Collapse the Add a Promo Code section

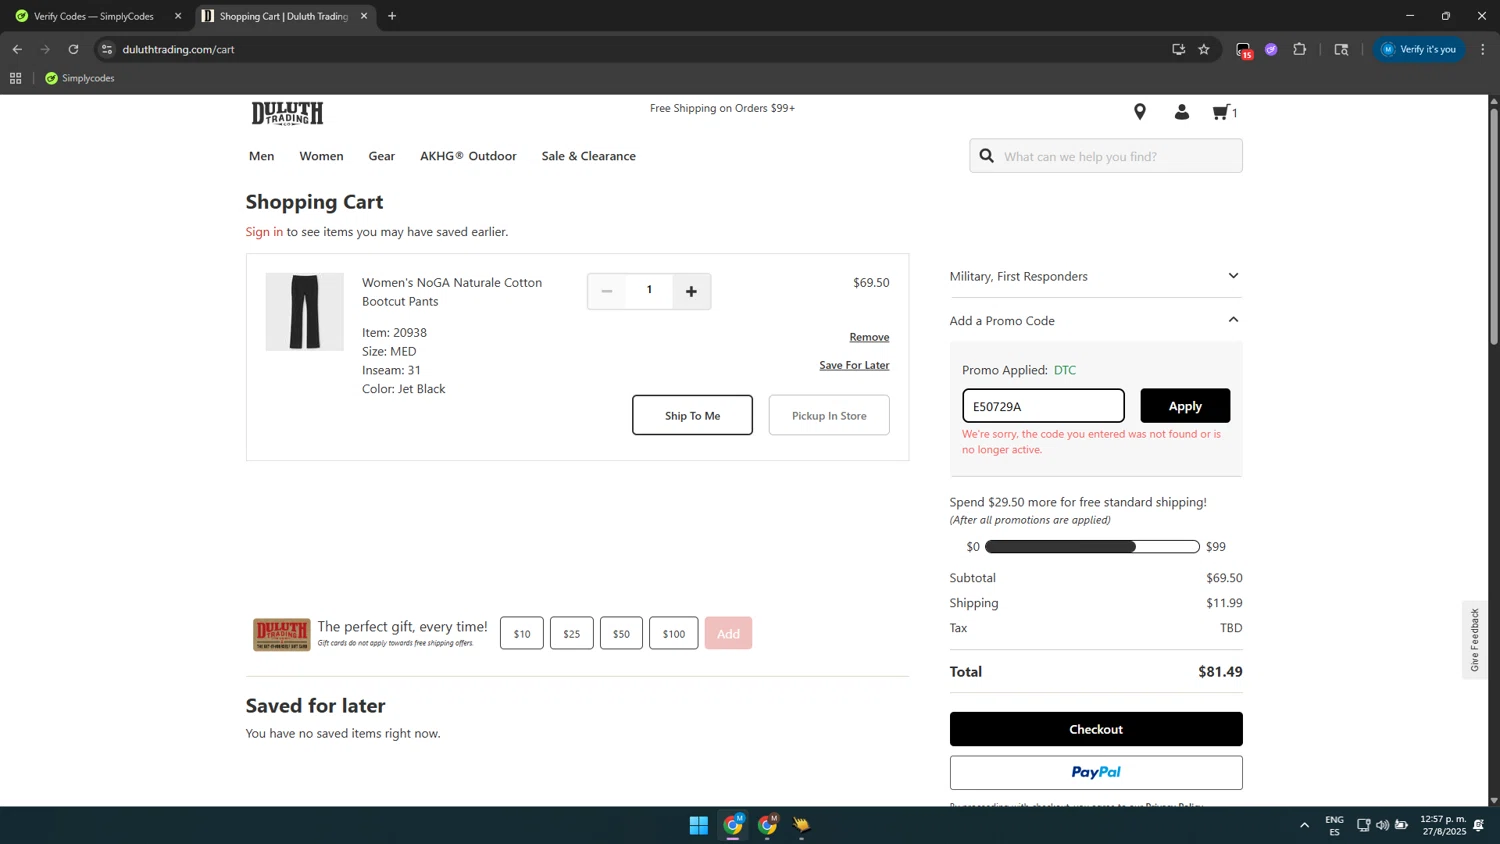pyautogui.click(x=1096, y=320)
